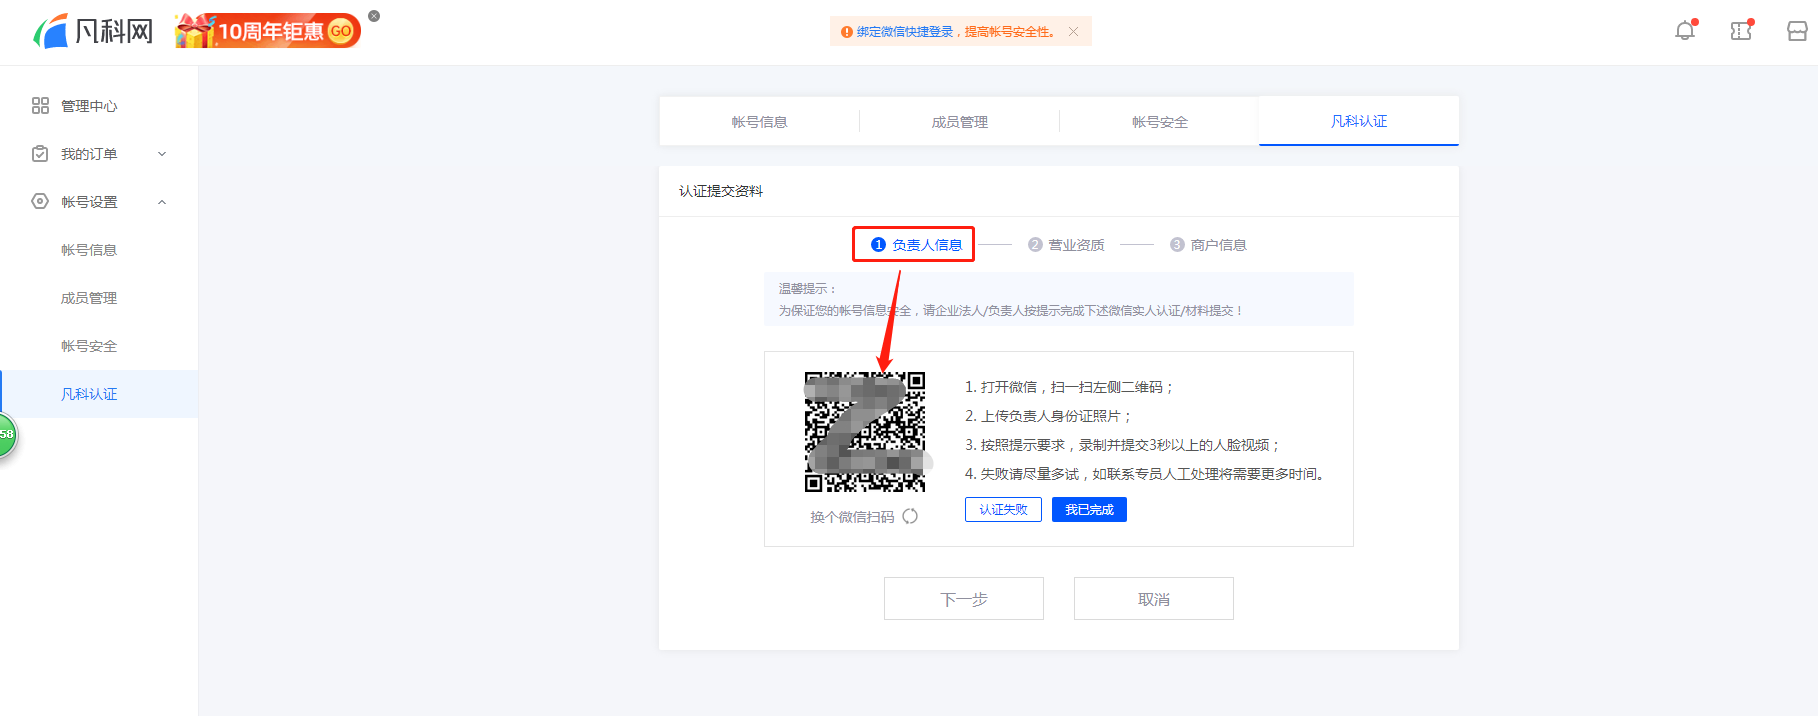Click the 下一步 button

[964, 599]
